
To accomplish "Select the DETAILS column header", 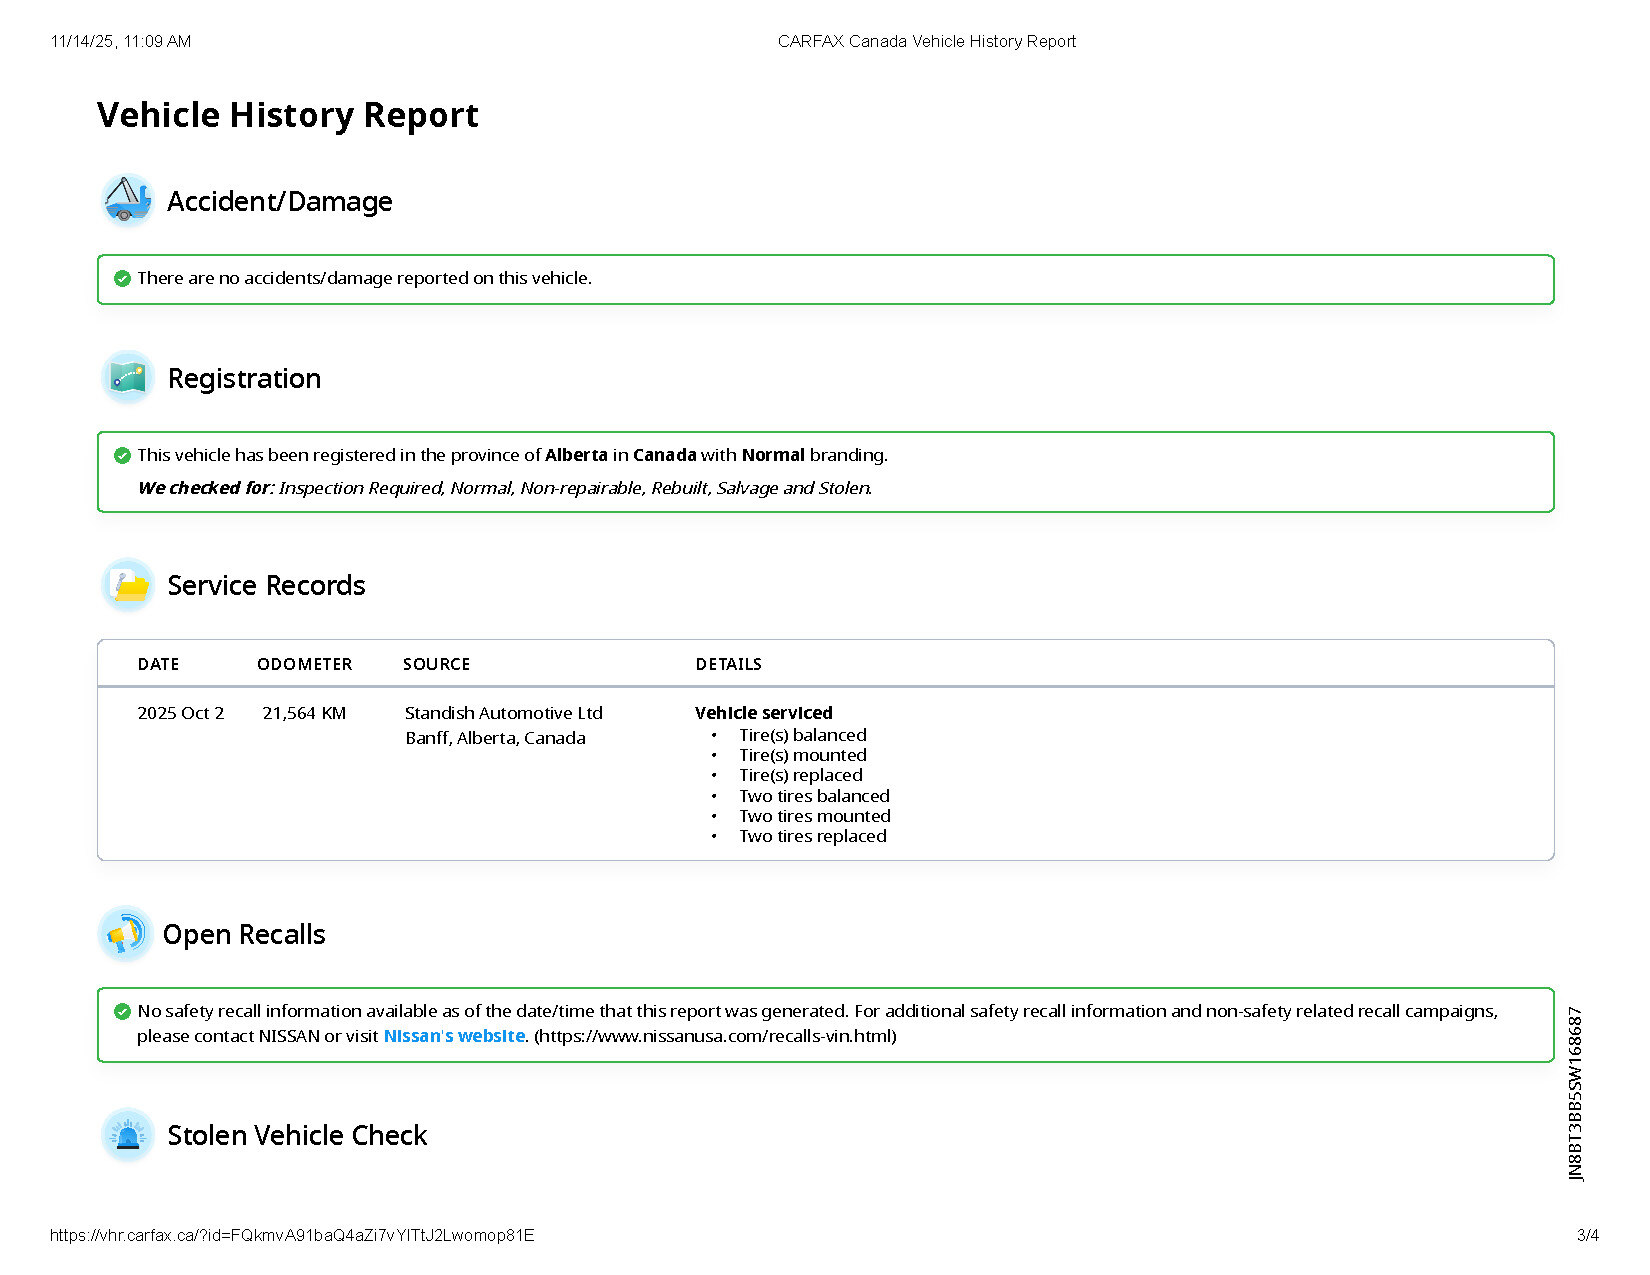I will coord(728,664).
